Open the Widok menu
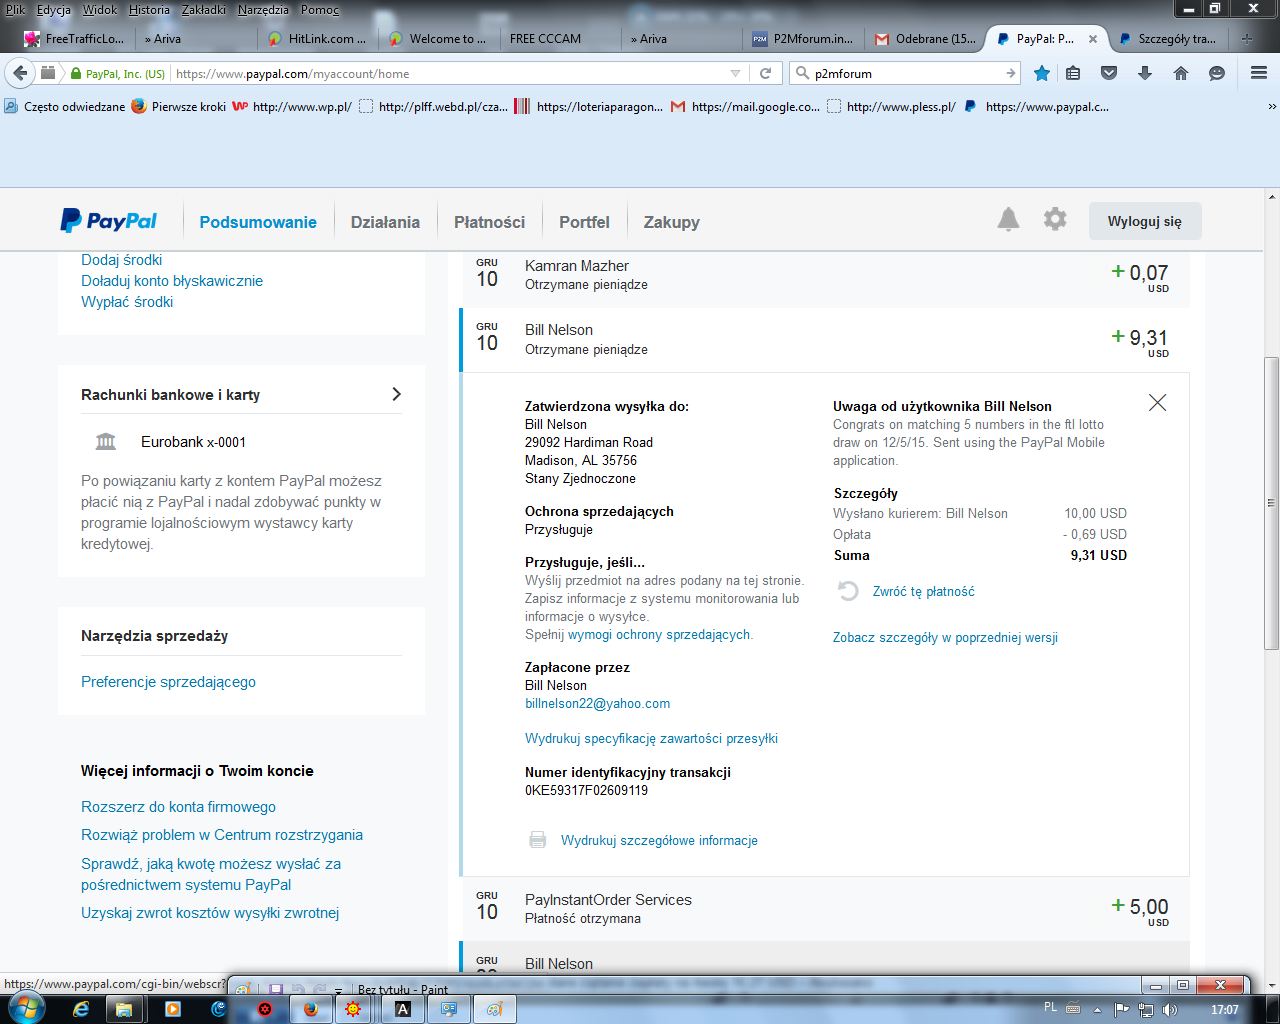This screenshot has height=1024, width=1280. [100, 10]
